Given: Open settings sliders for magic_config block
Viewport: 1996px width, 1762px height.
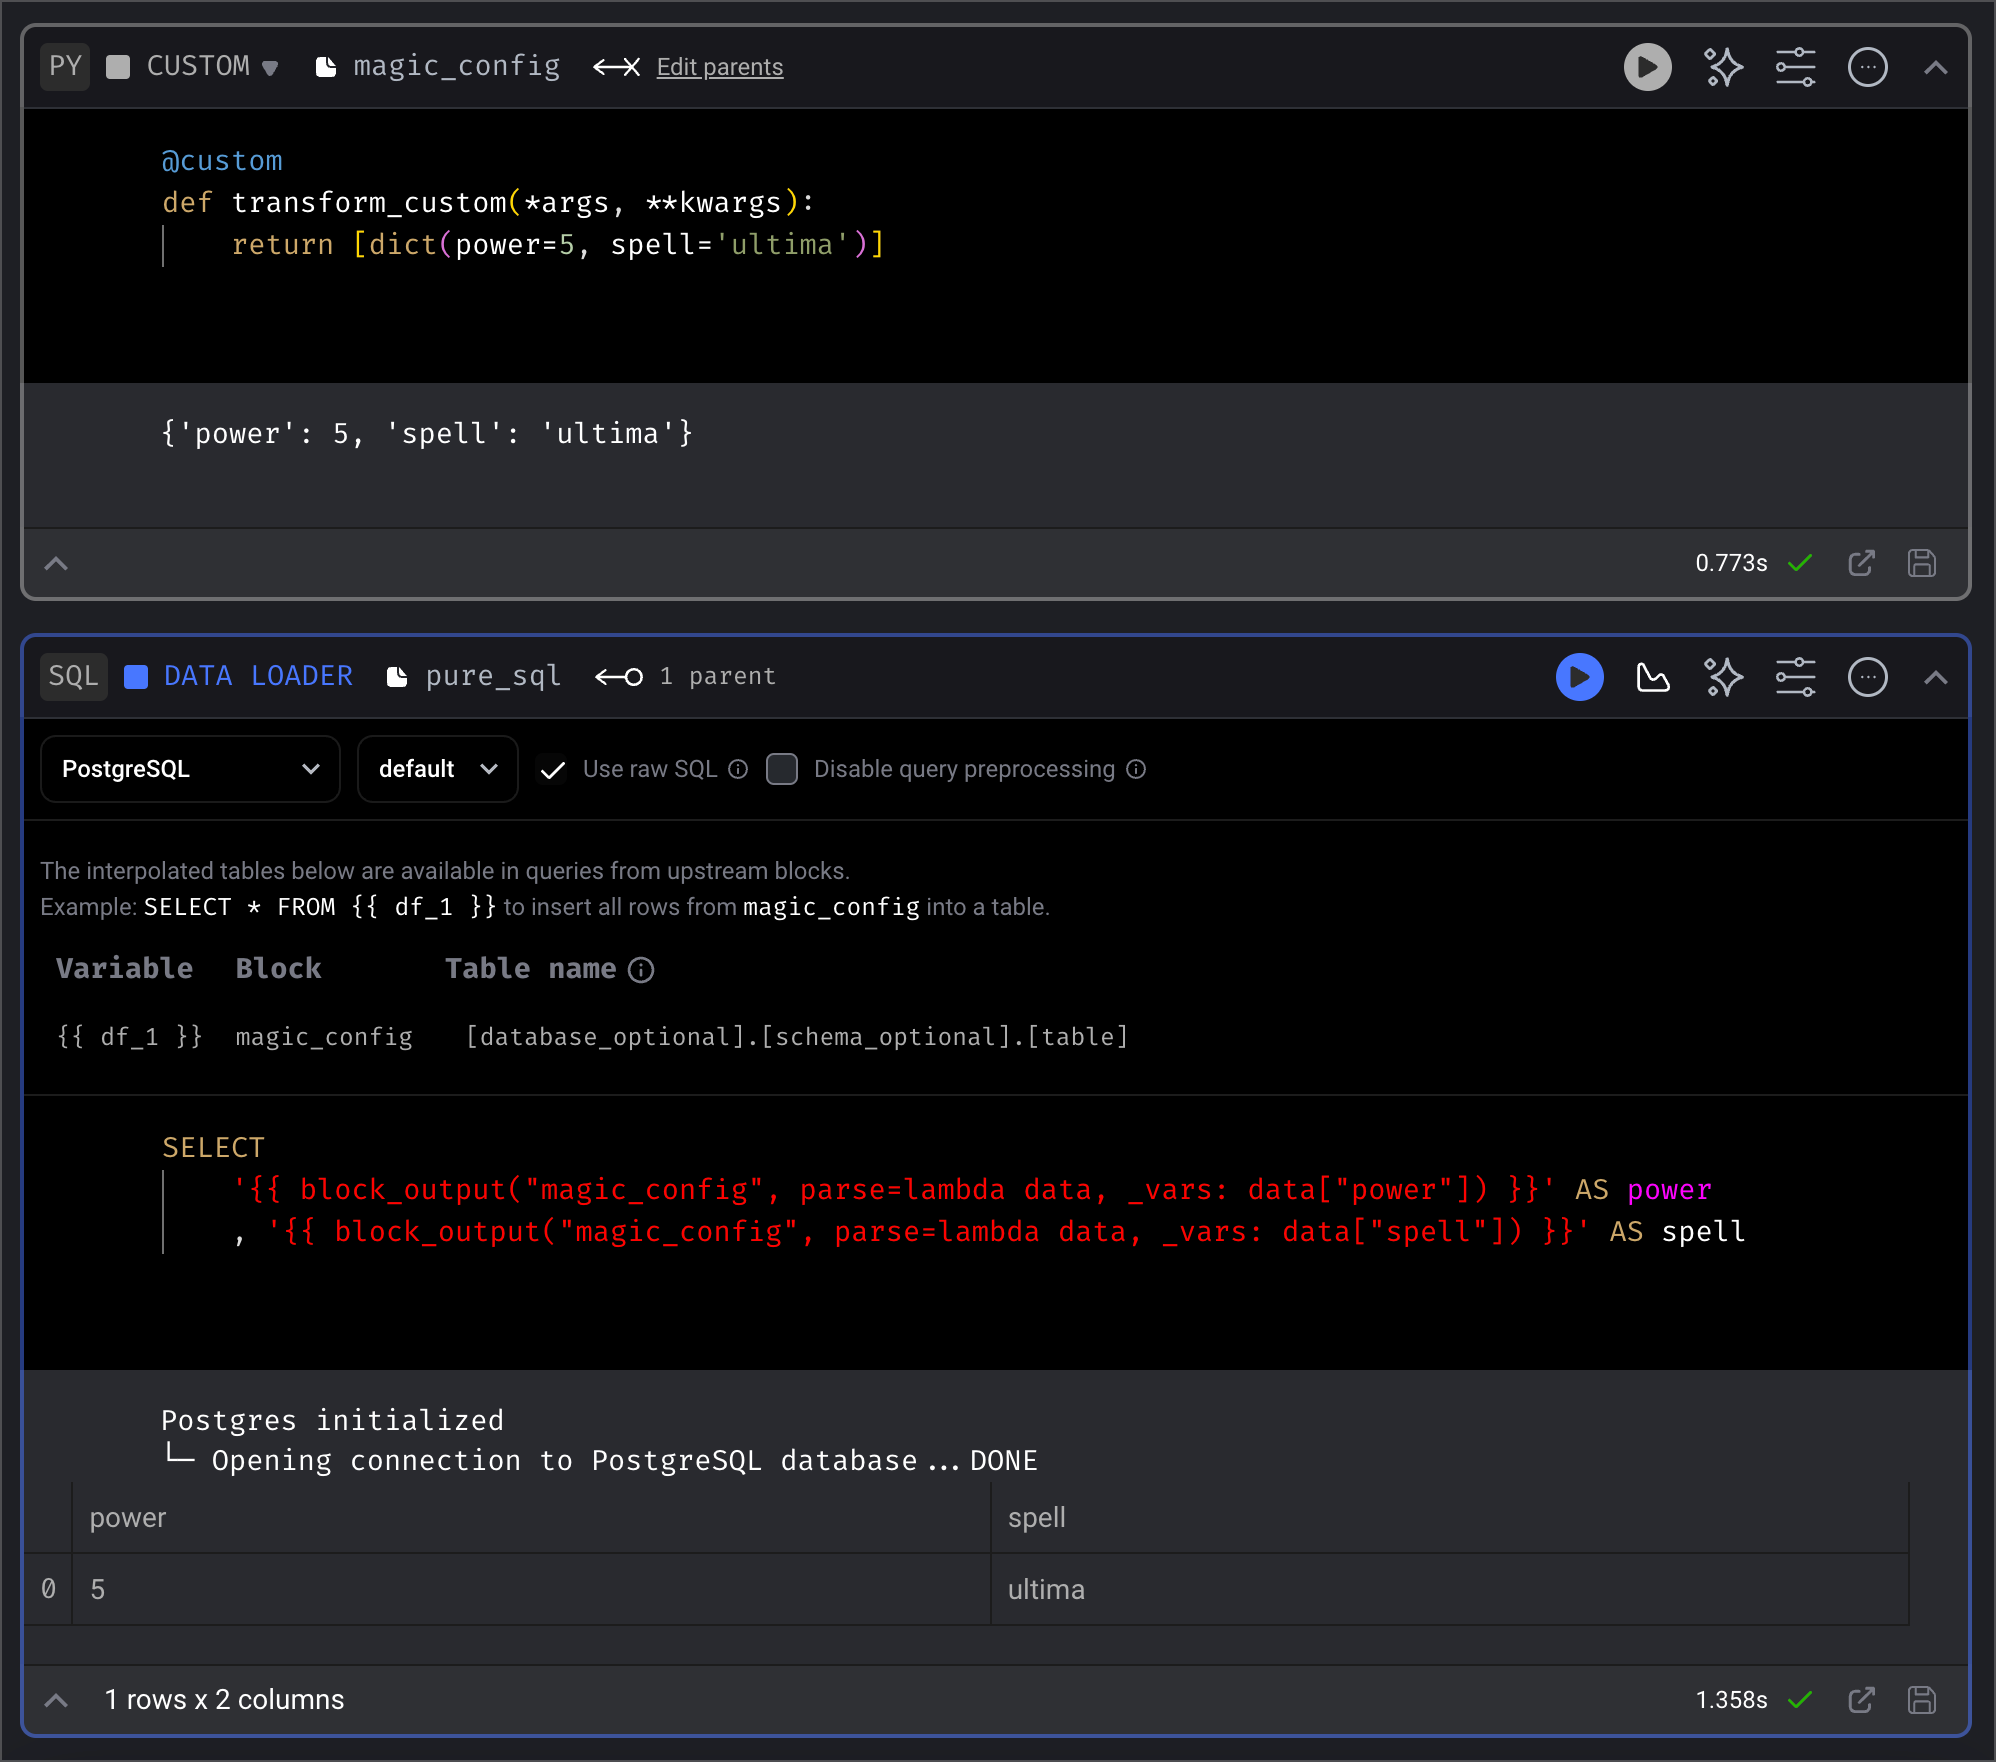Looking at the screenshot, I should click(x=1795, y=67).
